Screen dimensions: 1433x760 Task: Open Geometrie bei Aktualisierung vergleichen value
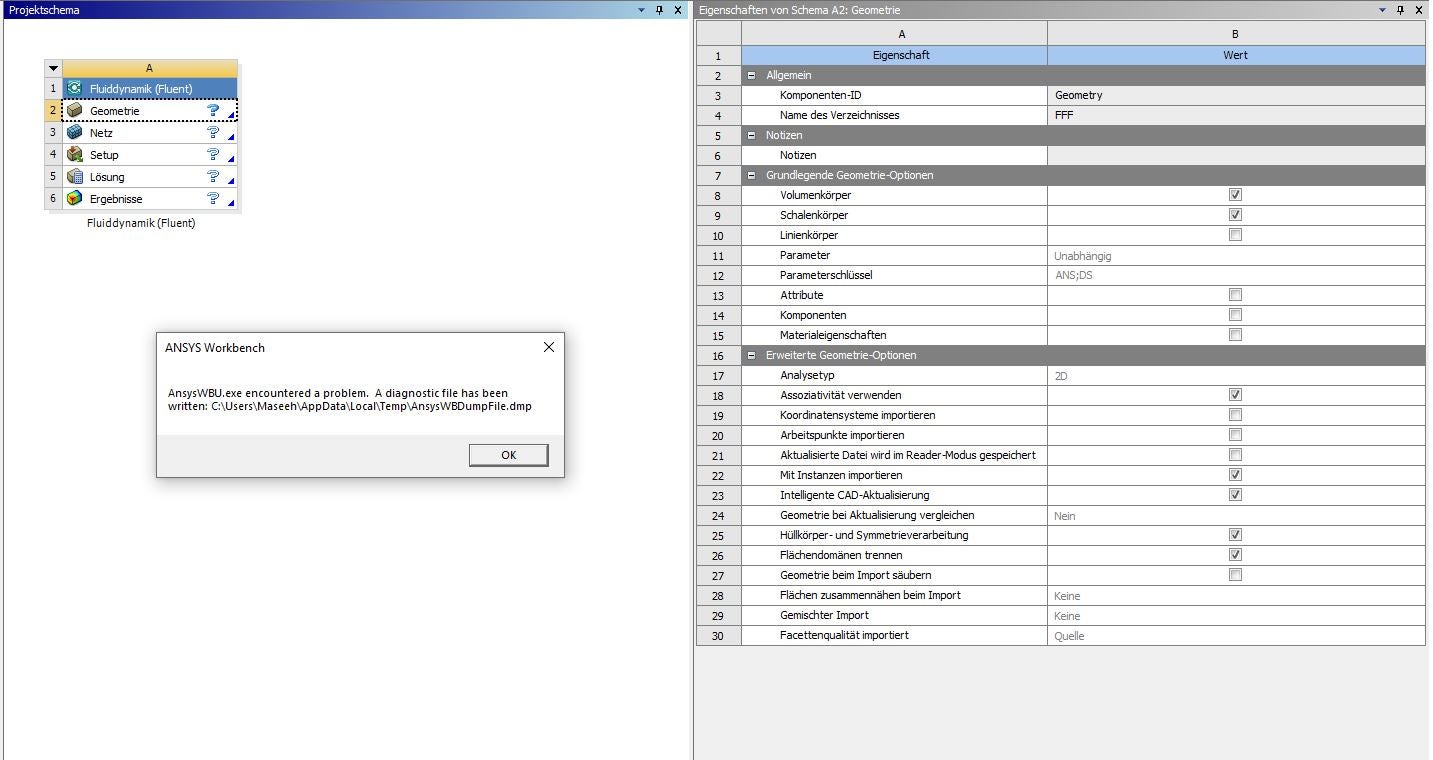[x=1236, y=516]
